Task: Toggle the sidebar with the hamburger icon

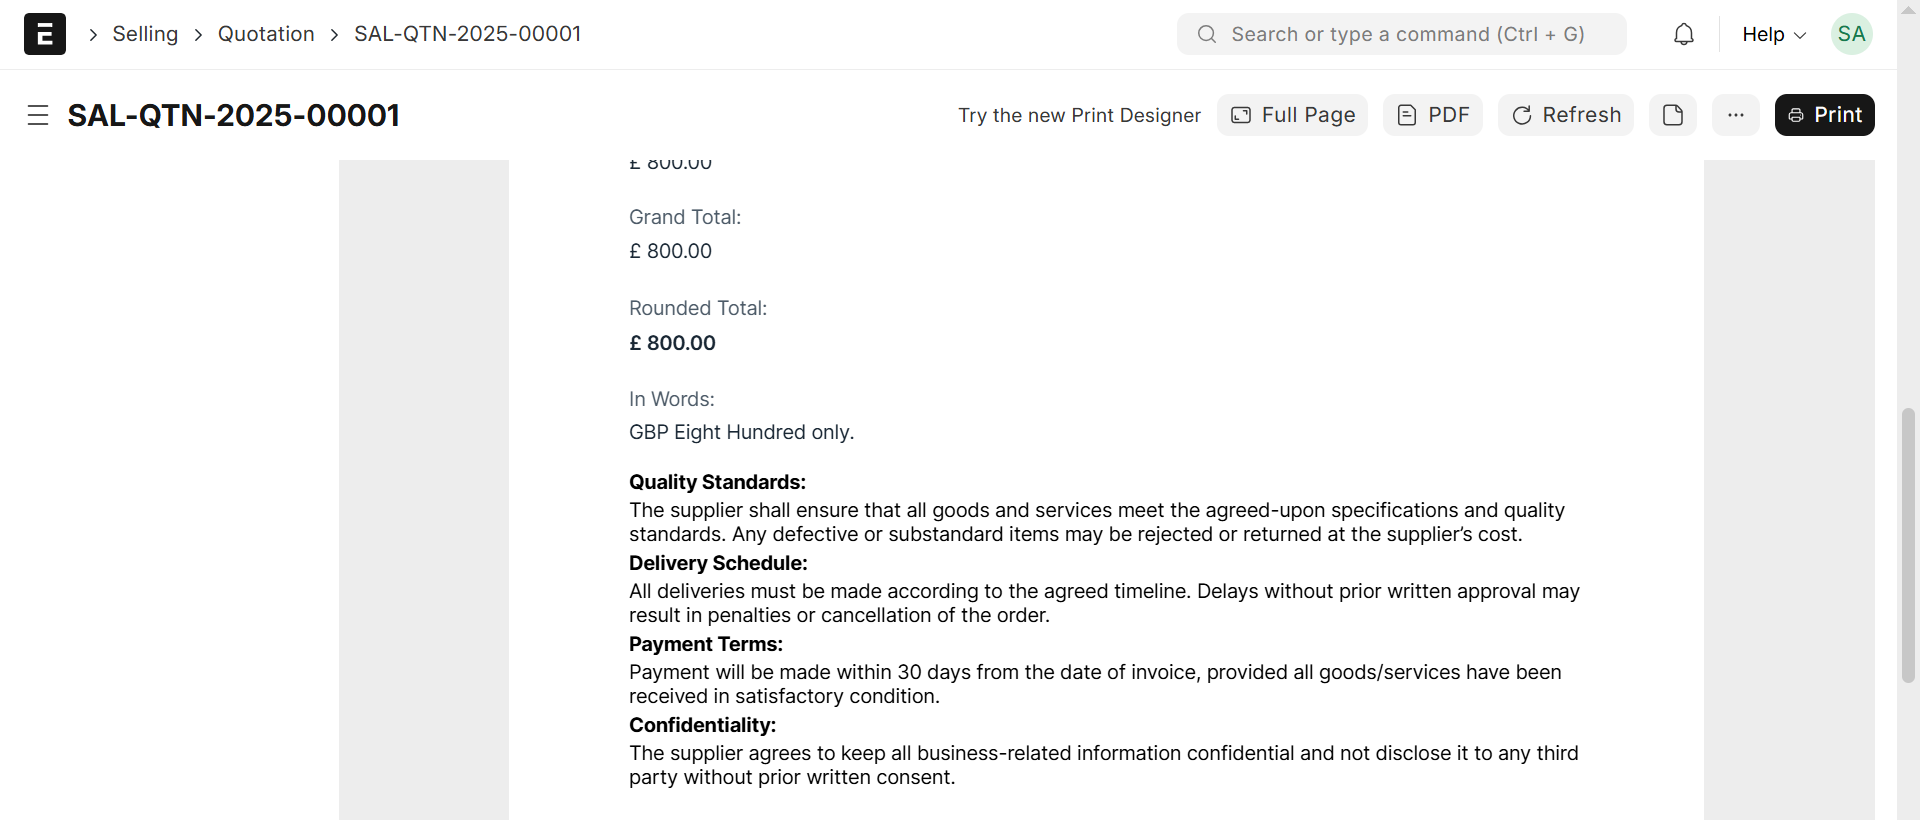Action: tap(38, 115)
